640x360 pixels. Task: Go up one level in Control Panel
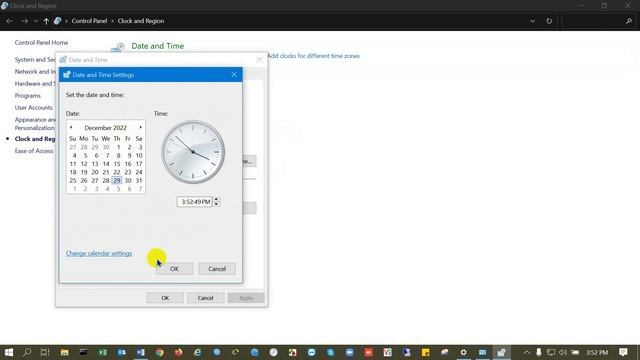click(46, 21)
